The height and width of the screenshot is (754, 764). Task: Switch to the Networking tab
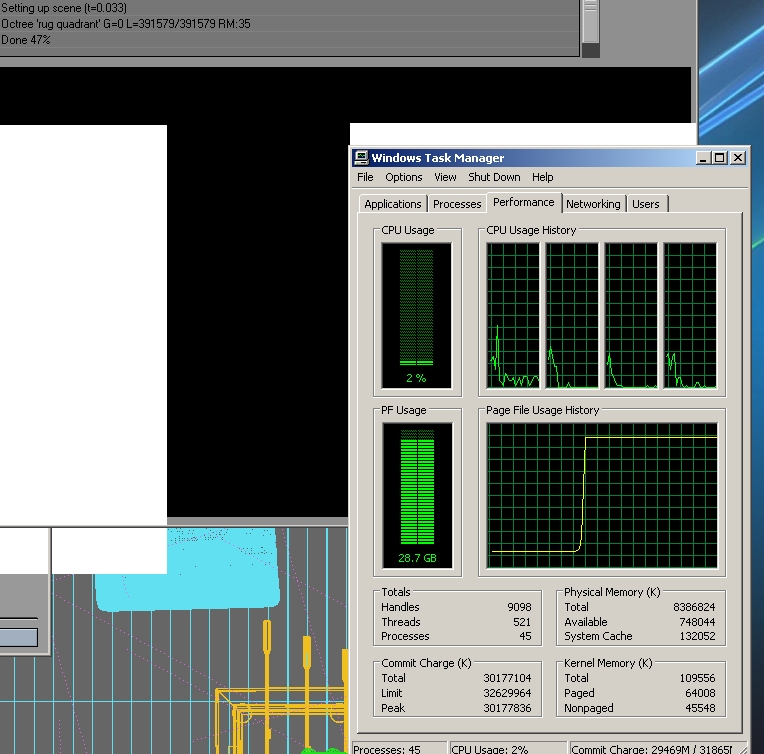pyautogui.click(x=593, y=204)
